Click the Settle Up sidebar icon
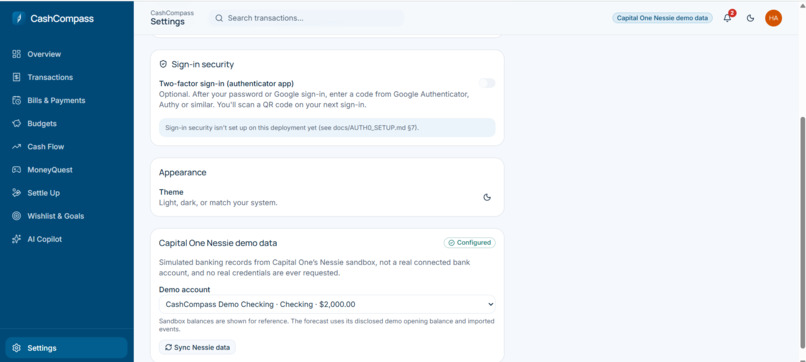This screenshot has height=362, width=806. coord(16,193)
